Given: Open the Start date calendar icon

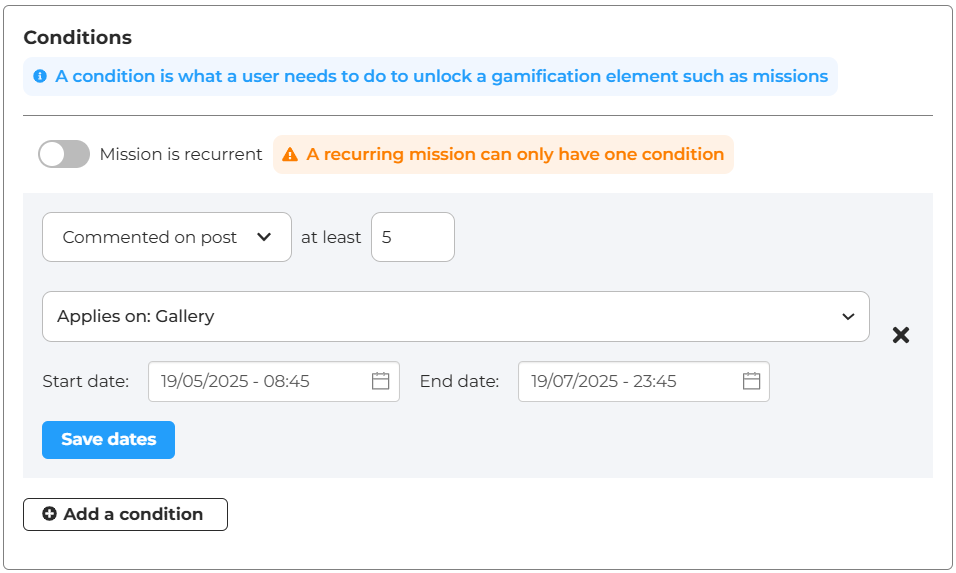Looking at the screenshot, I should 380,381.
